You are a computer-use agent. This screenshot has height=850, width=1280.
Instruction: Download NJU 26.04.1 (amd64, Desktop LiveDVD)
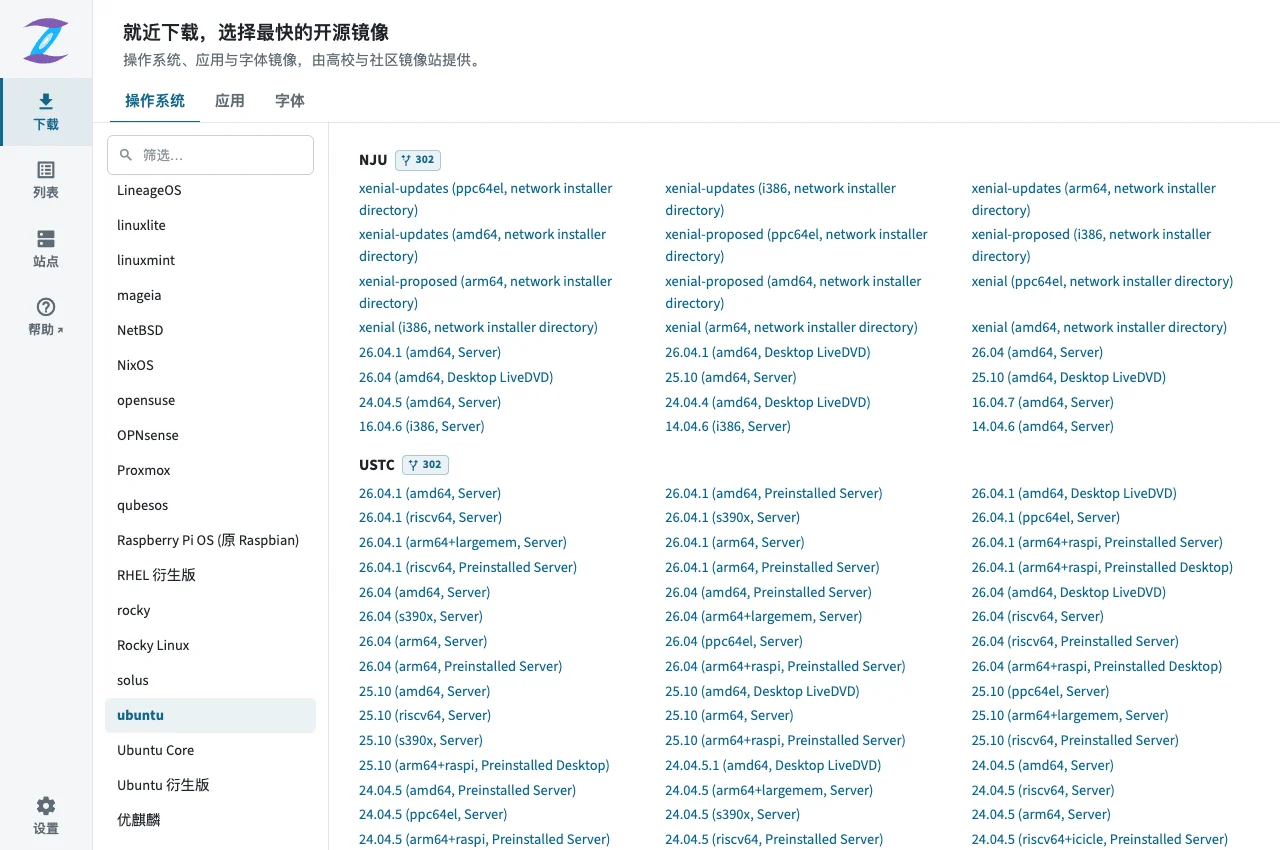pos(768,353)
